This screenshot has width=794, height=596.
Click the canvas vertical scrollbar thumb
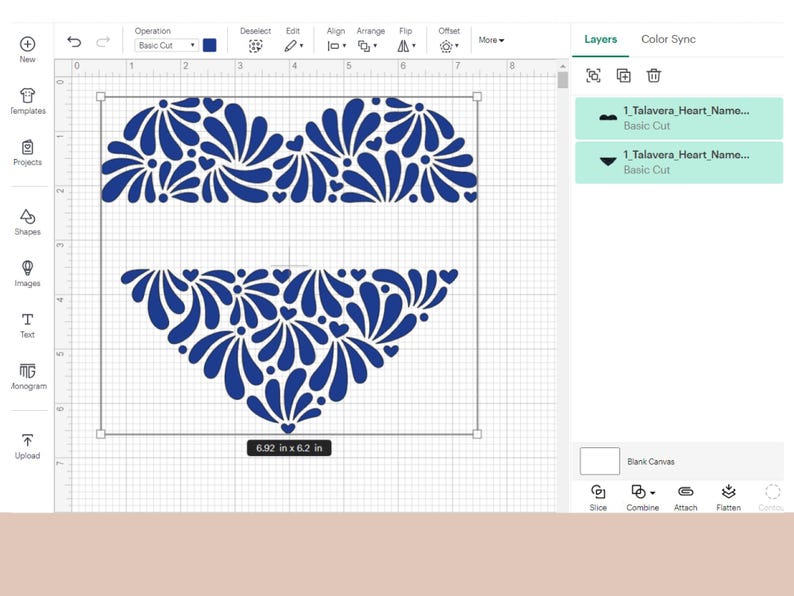click(563, 80)
